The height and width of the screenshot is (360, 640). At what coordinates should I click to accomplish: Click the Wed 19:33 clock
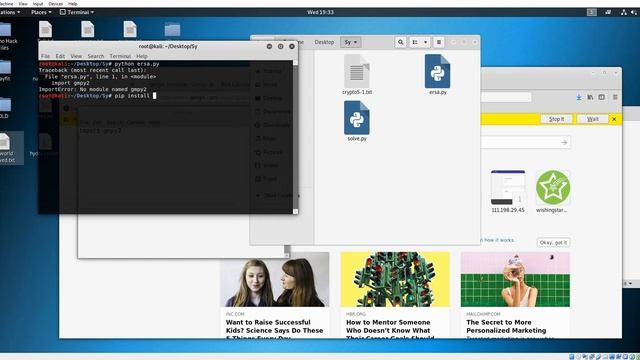[x=320, y=12]
